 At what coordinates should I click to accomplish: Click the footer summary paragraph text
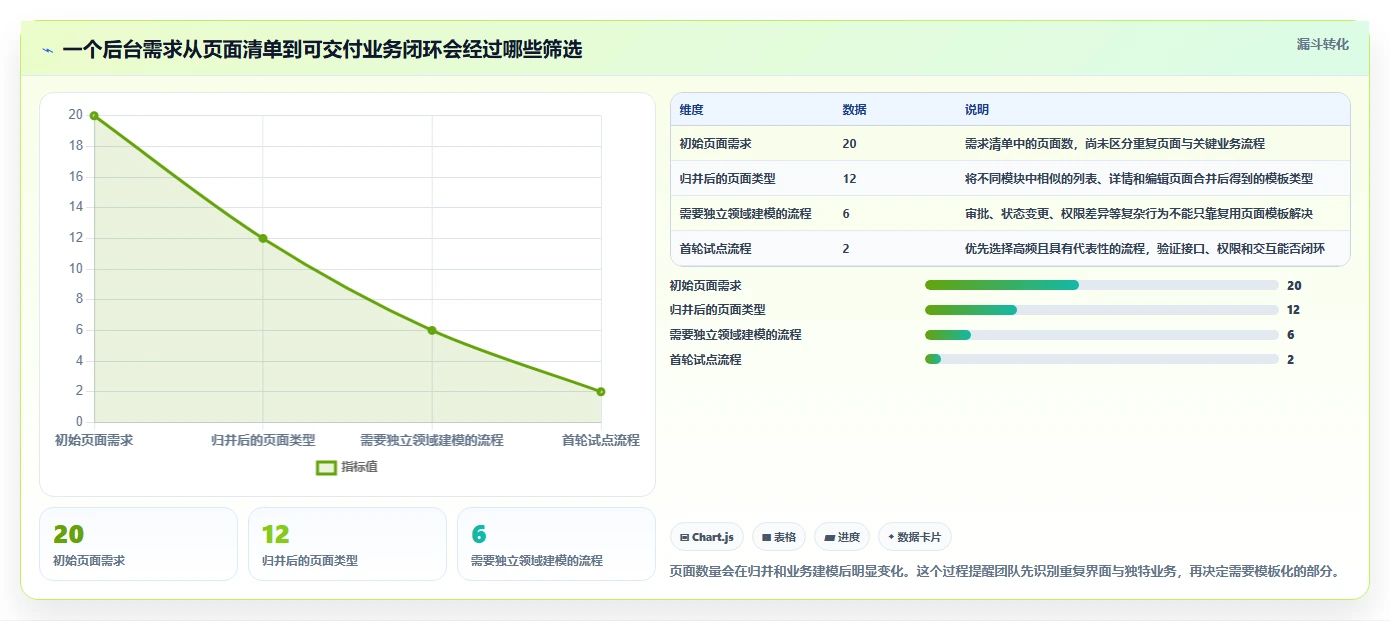[1004, 572]
